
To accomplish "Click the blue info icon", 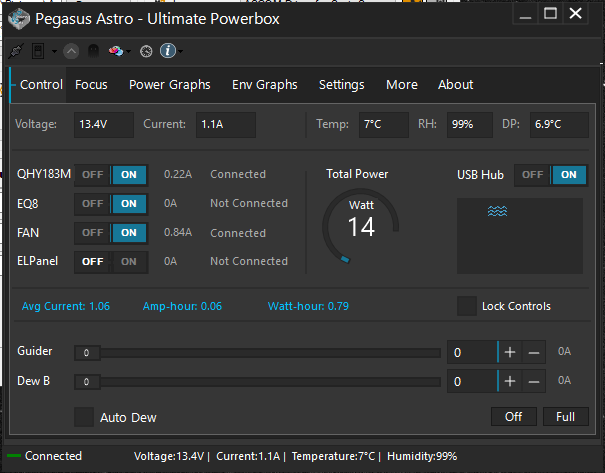I will coord(168,51).
